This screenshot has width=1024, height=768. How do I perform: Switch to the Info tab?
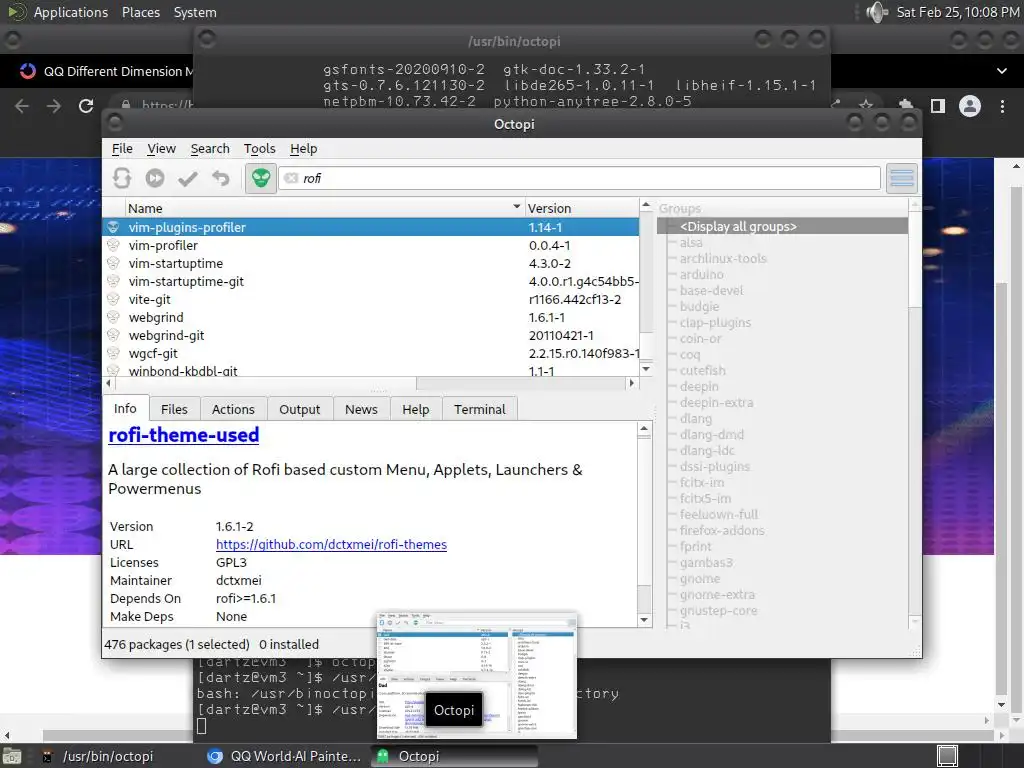(125, 408)
